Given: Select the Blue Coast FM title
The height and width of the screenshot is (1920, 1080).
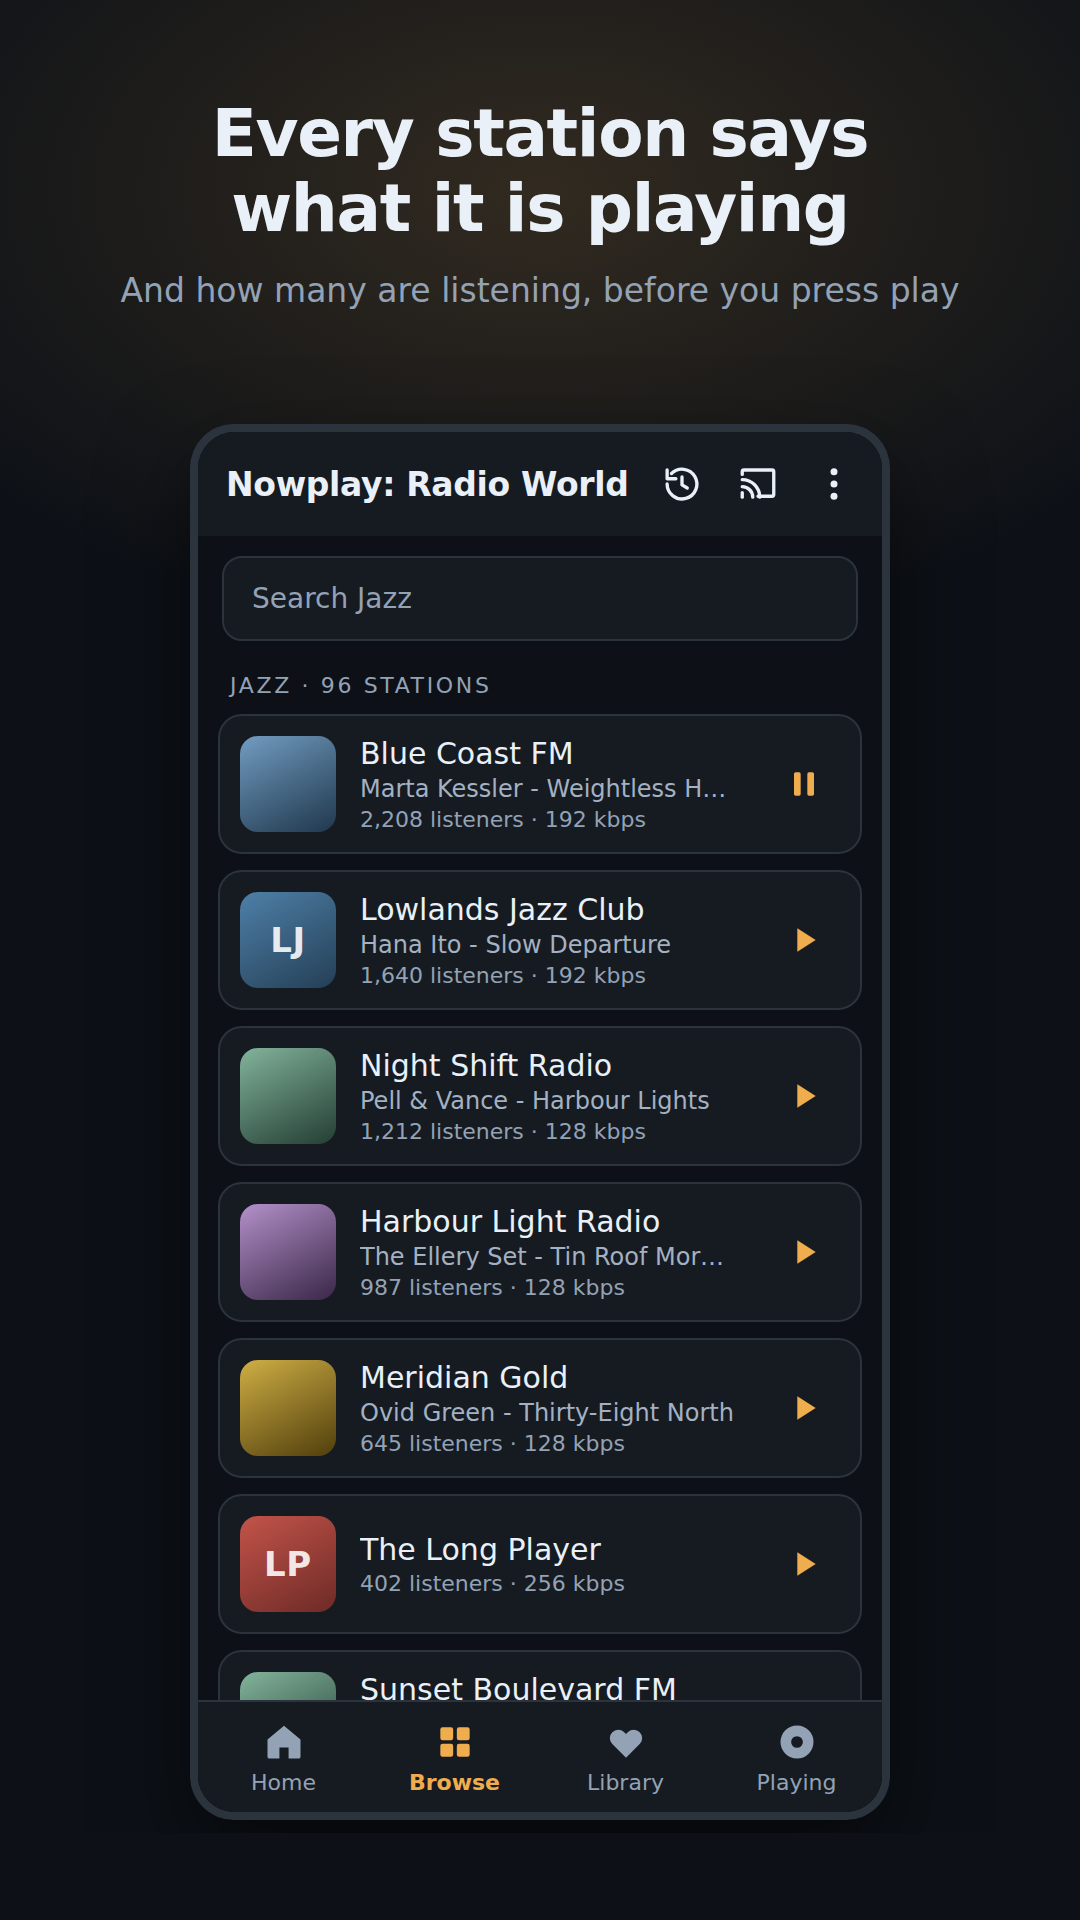Looking at the screenshot, I should pyautogui.click(x=467, y=753).
